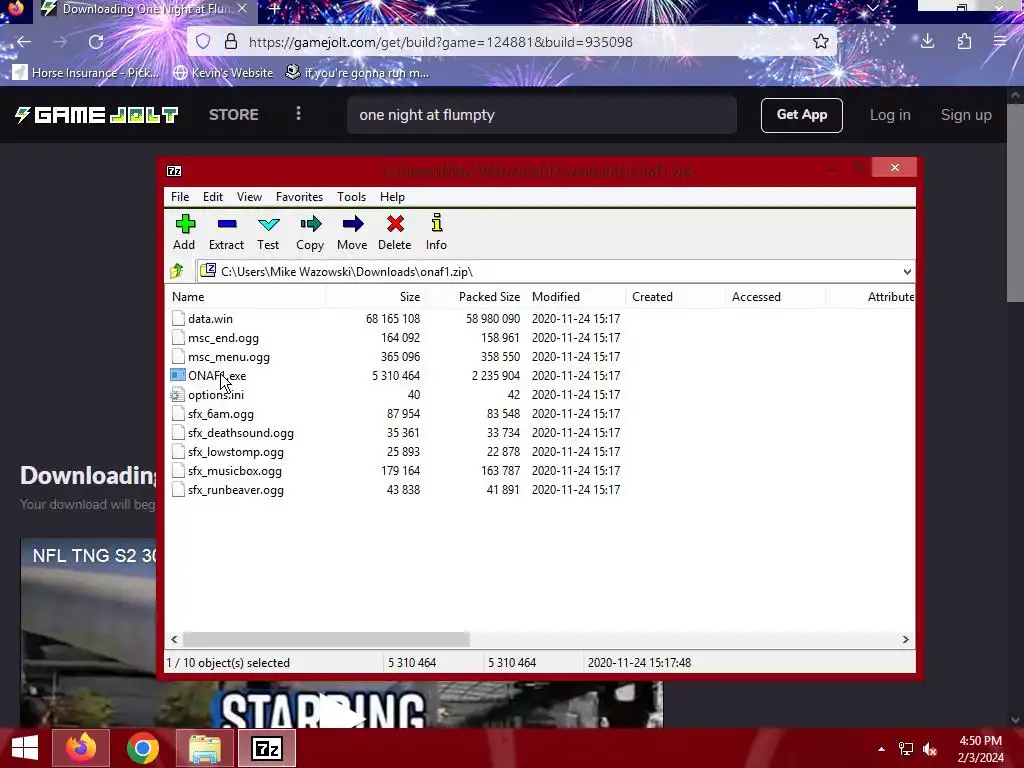Open the Edit menu in 7-Zip
1024x768 pixels.
tap(213, 197)
